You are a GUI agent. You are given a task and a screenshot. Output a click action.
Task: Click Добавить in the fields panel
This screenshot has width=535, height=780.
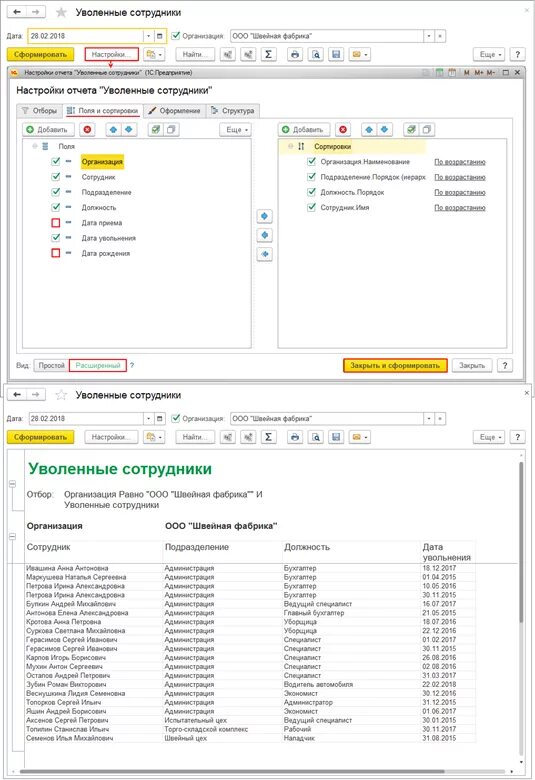(48, 129)
